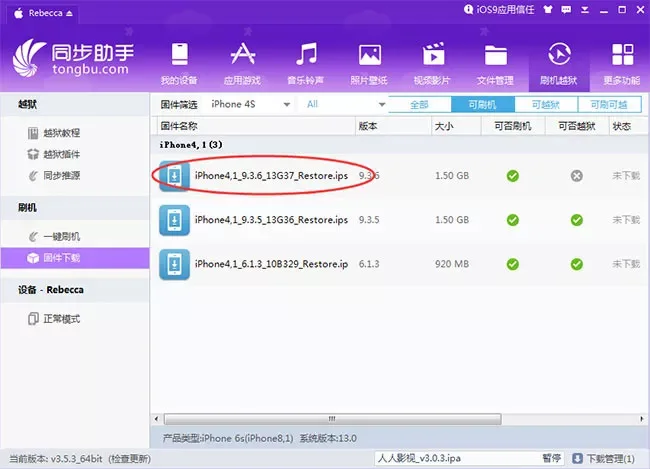Click green jailbreak check for 9.3.5
The image size is (650, 469).
(577, 220)
